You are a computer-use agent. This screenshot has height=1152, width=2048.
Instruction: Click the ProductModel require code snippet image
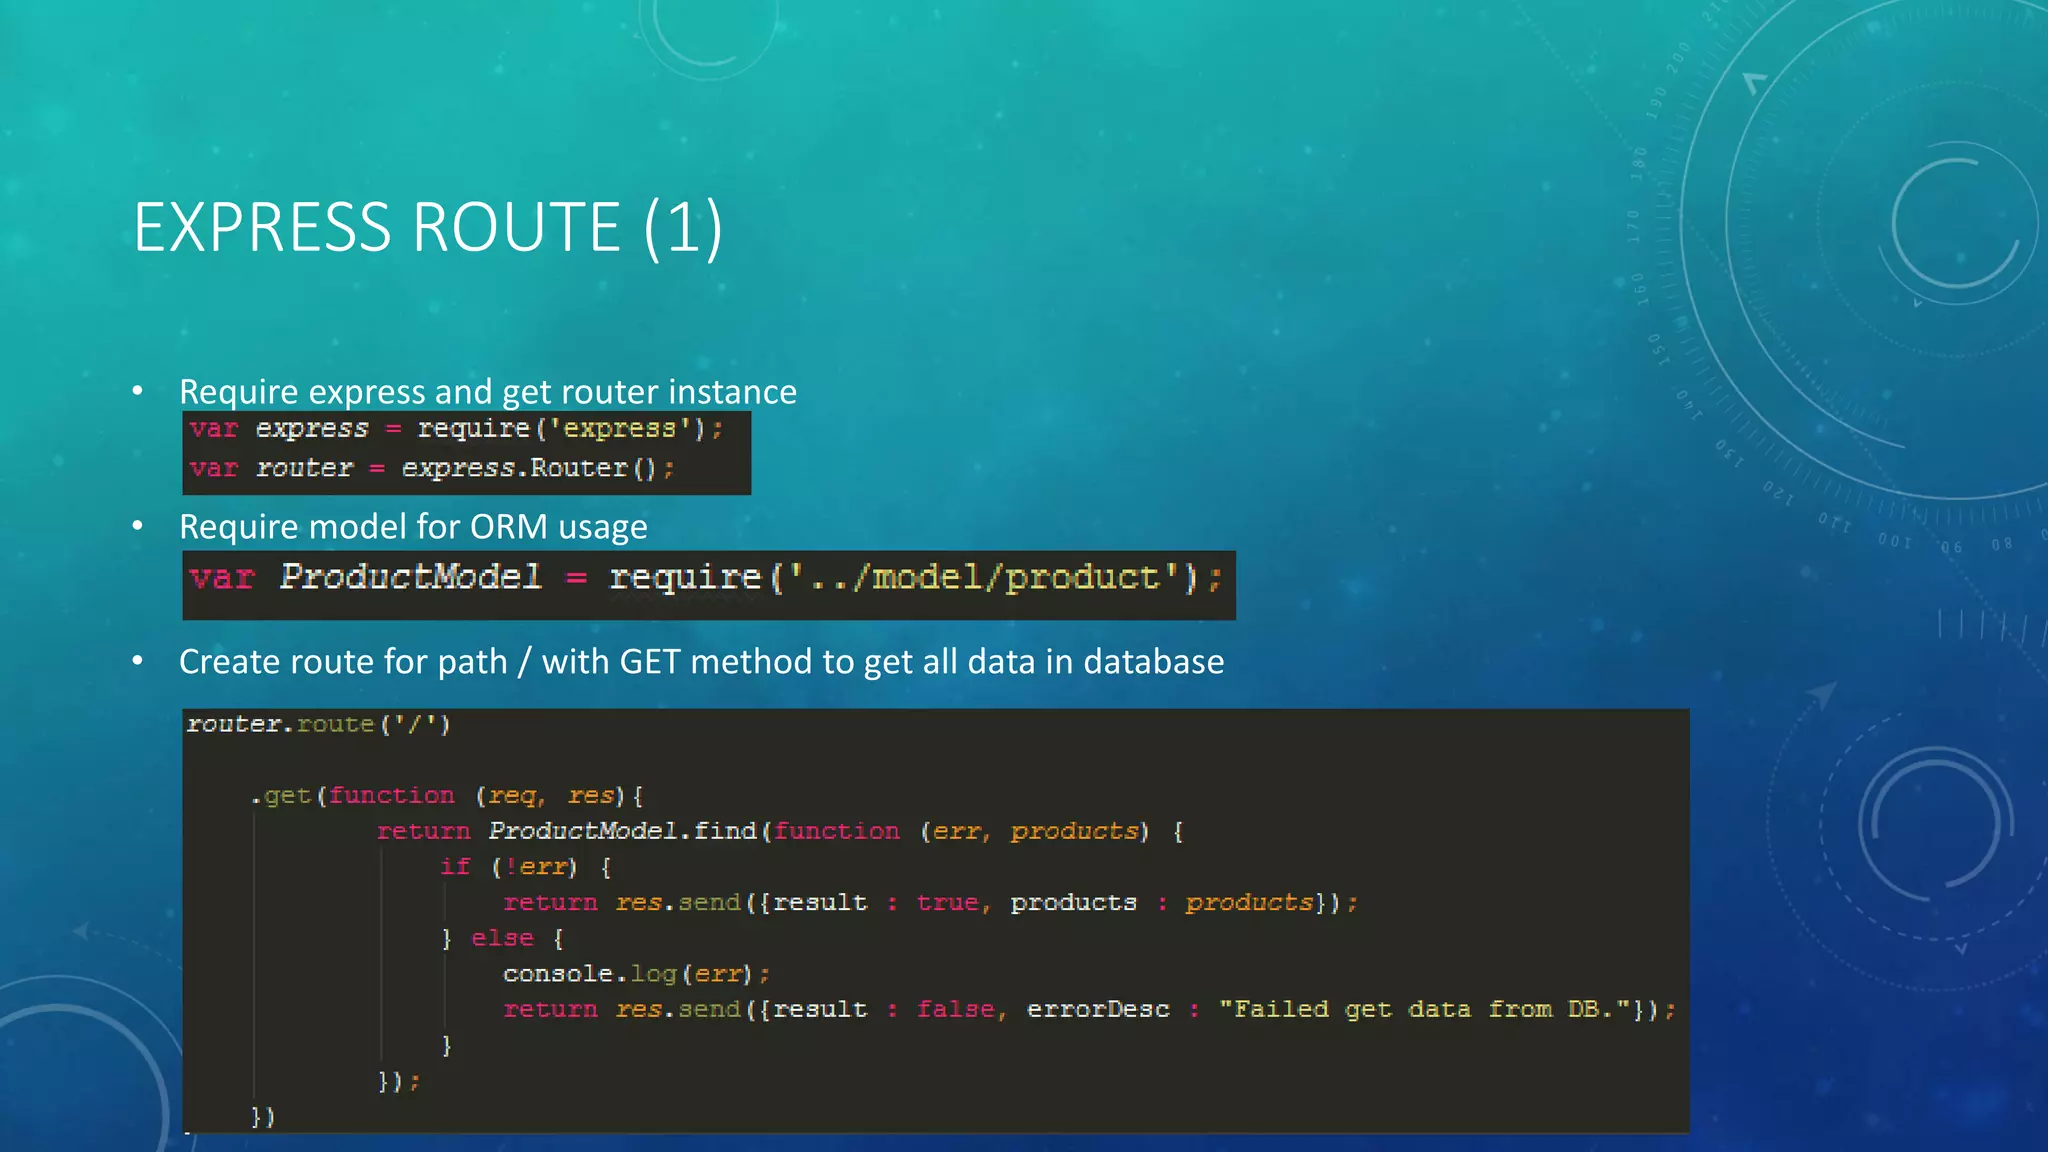[x=707, y=584]
